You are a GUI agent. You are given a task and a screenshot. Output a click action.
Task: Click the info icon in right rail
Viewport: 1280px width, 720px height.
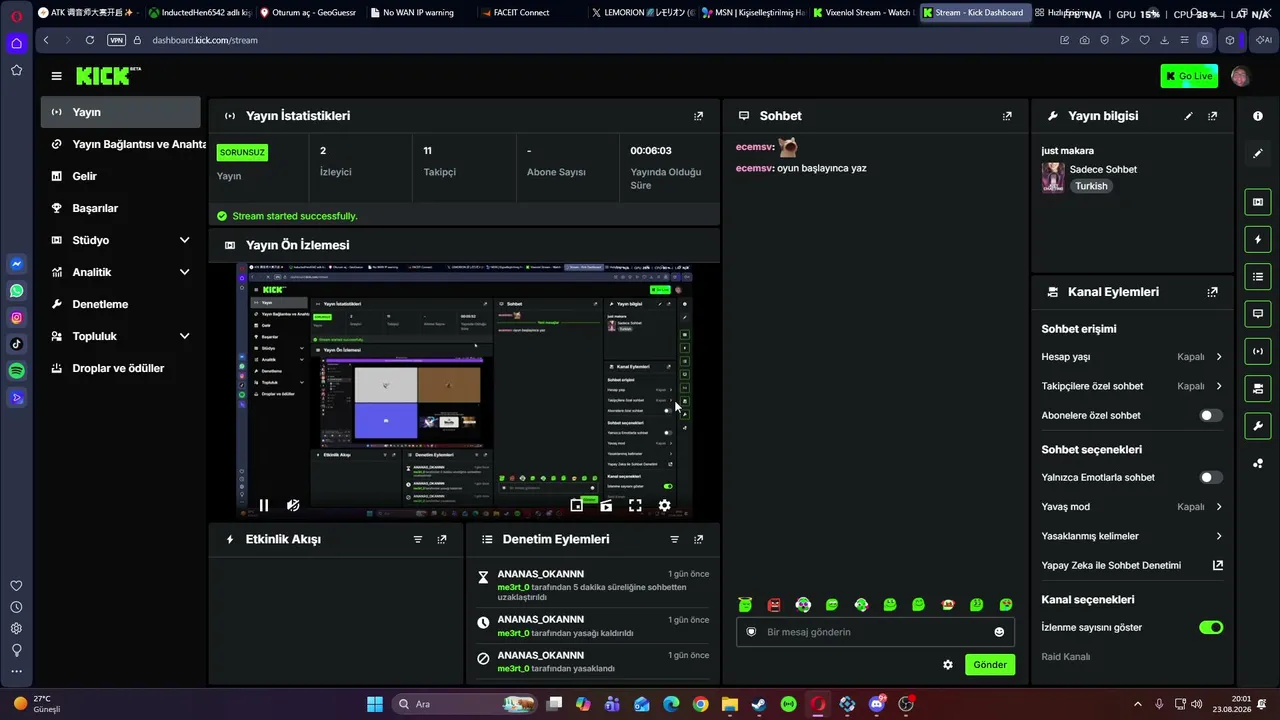click(x=1258, y=116)
